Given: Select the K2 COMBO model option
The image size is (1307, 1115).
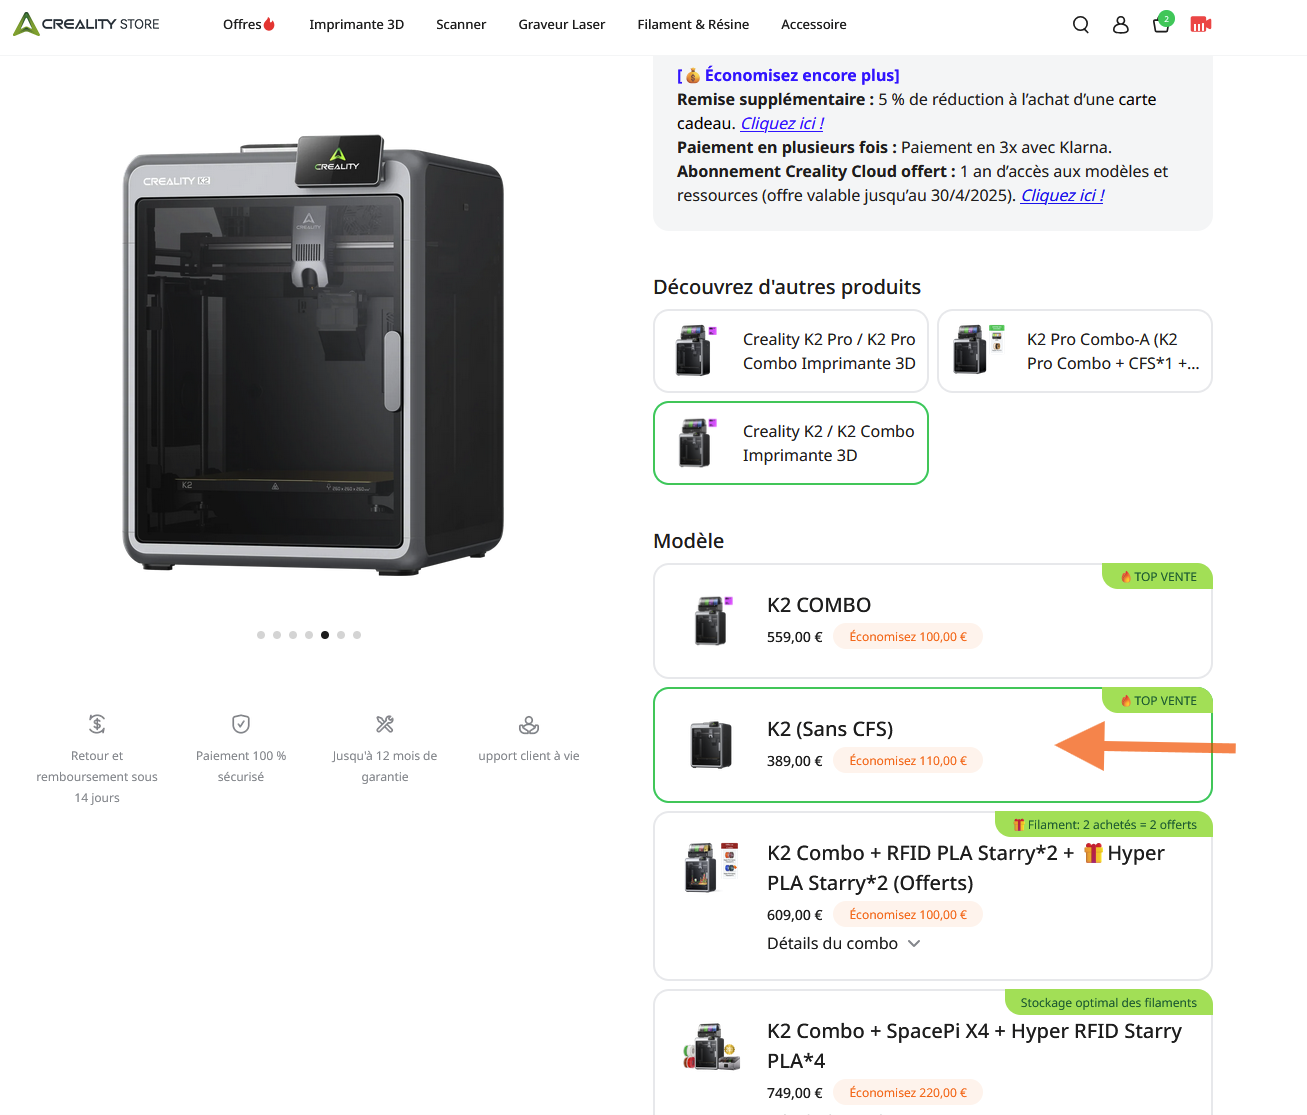Looking at the screenshot, I should pos(932,621).
